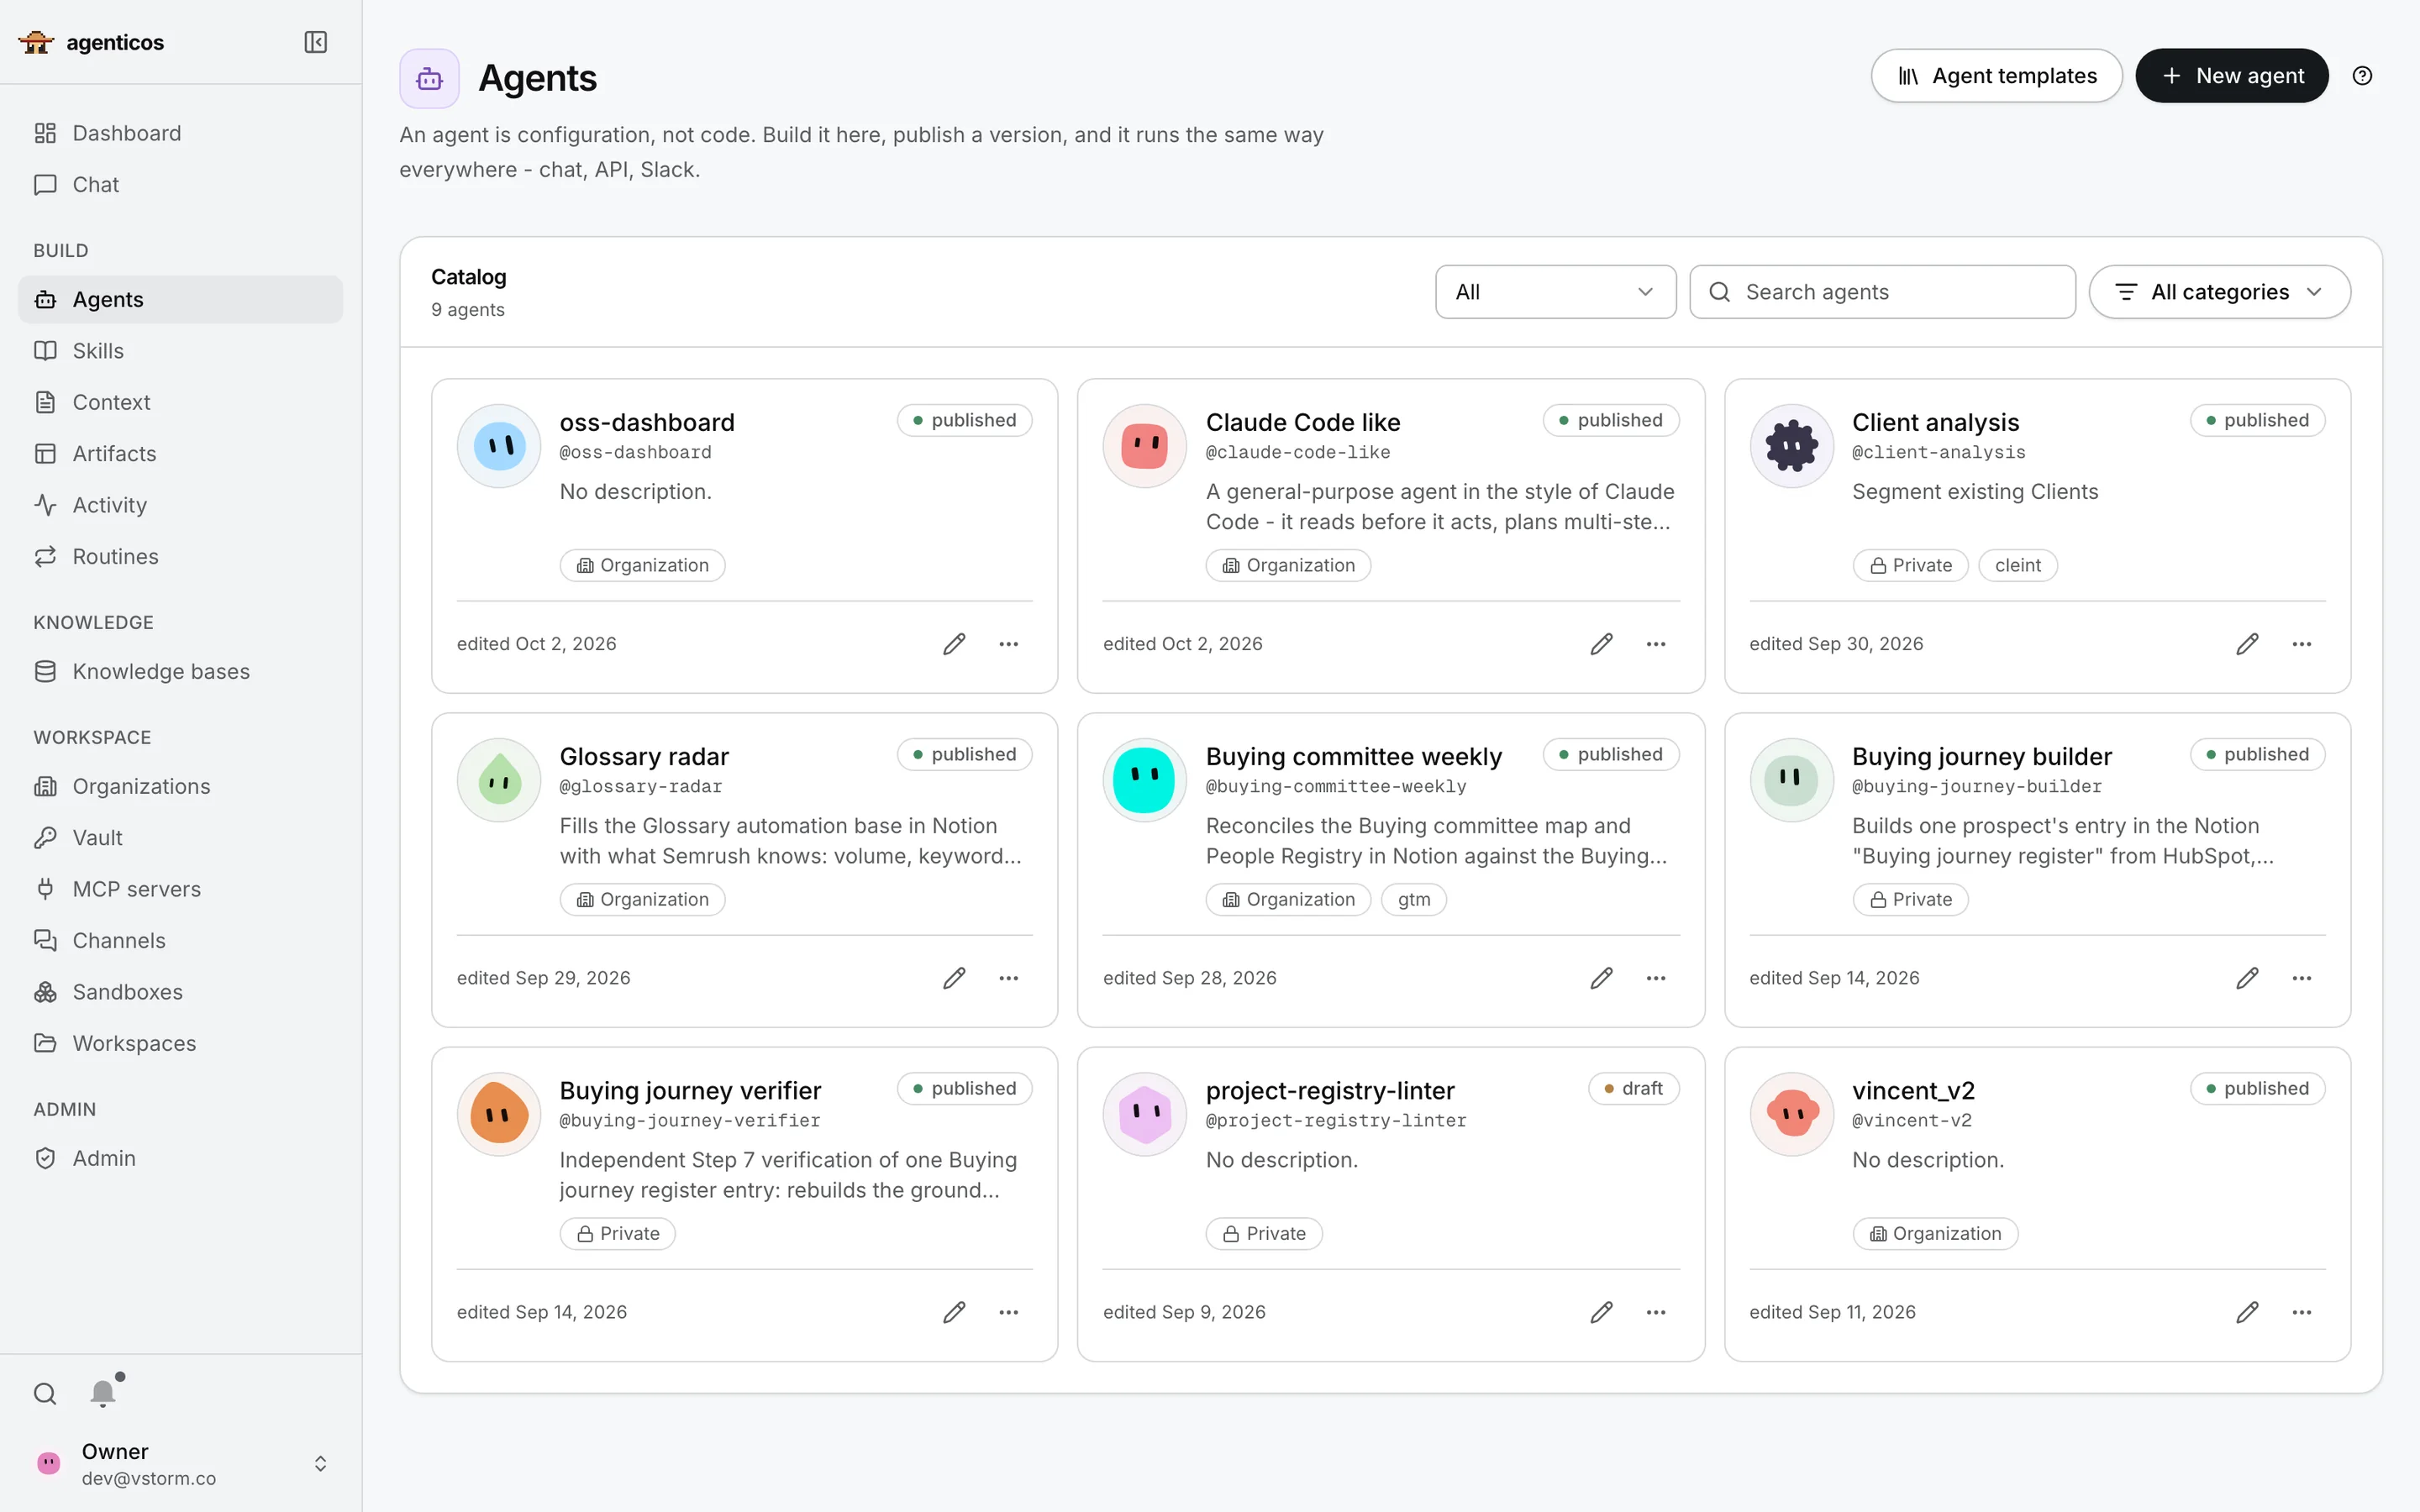Edit Buying committee weekly via pencil
This screenshot has height=1512, width=2420.
[x=1601, y=978]
